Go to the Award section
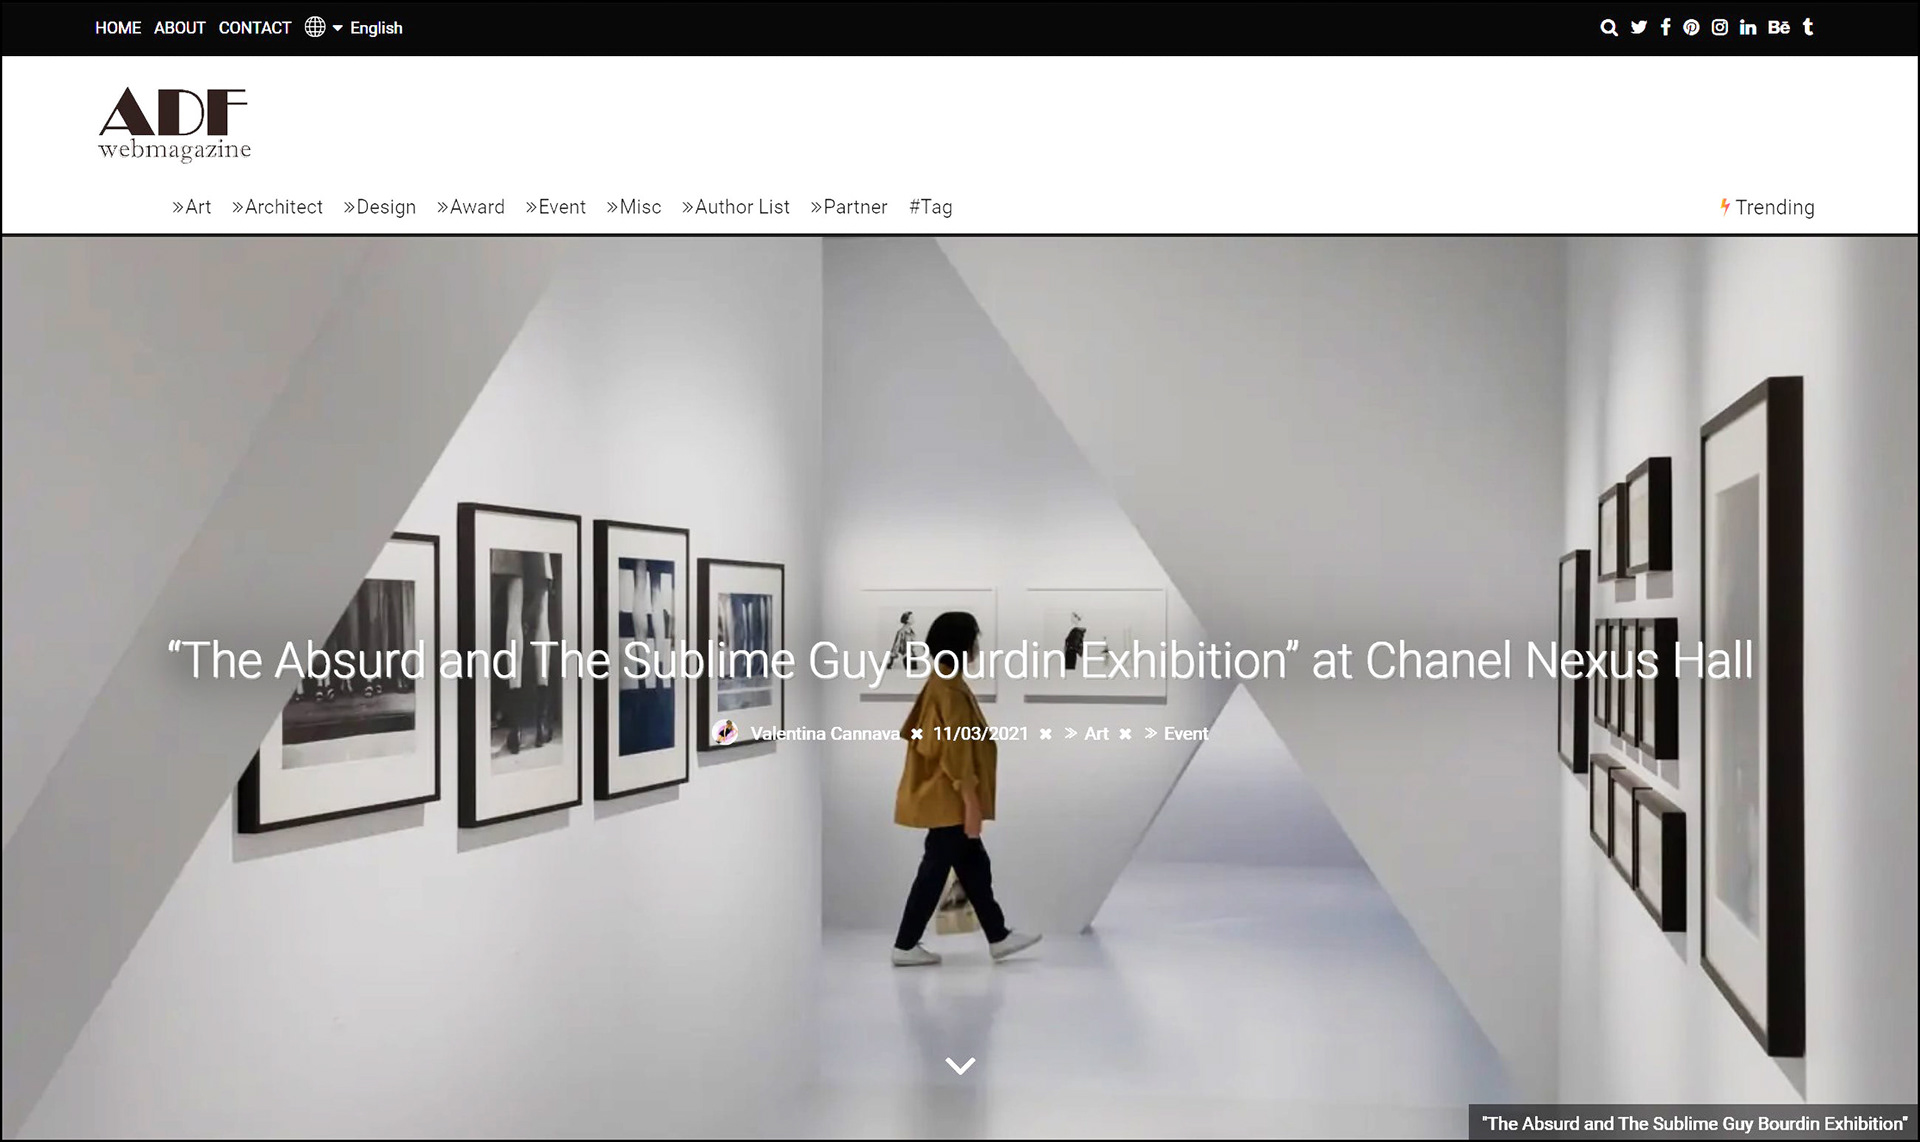The width and height of the screenshot is (1920, 1142). click(470, 207)
